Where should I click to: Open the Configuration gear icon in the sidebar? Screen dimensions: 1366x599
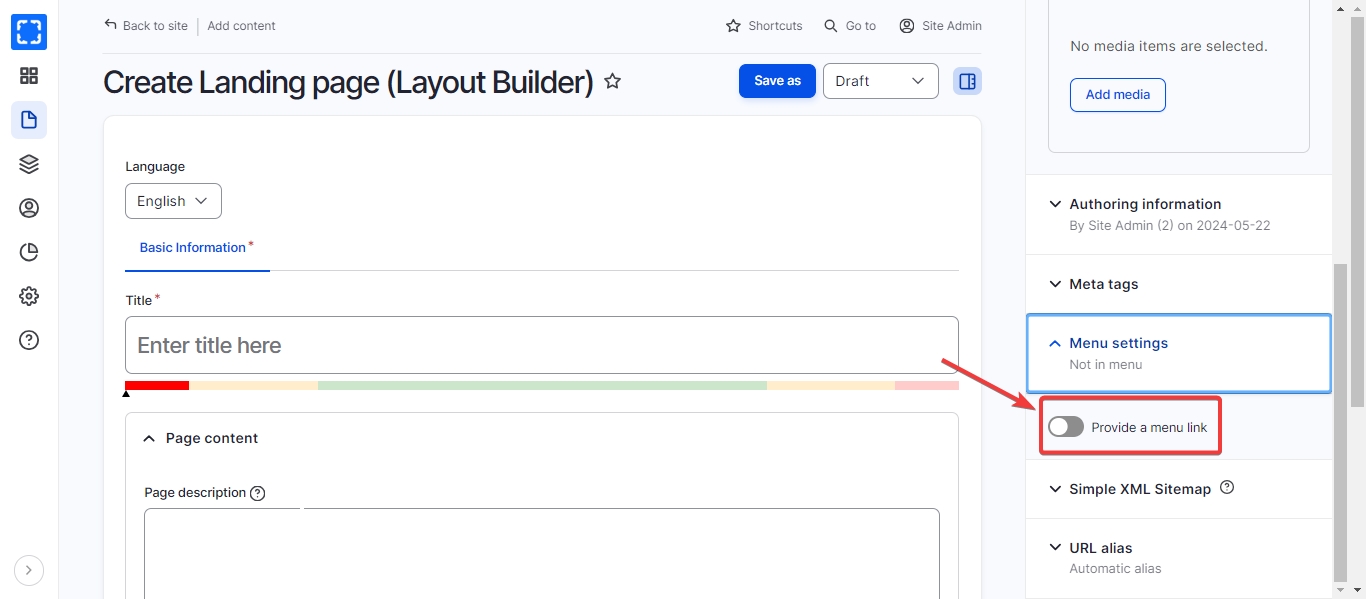pyautogui.click(x=29, y=296)
